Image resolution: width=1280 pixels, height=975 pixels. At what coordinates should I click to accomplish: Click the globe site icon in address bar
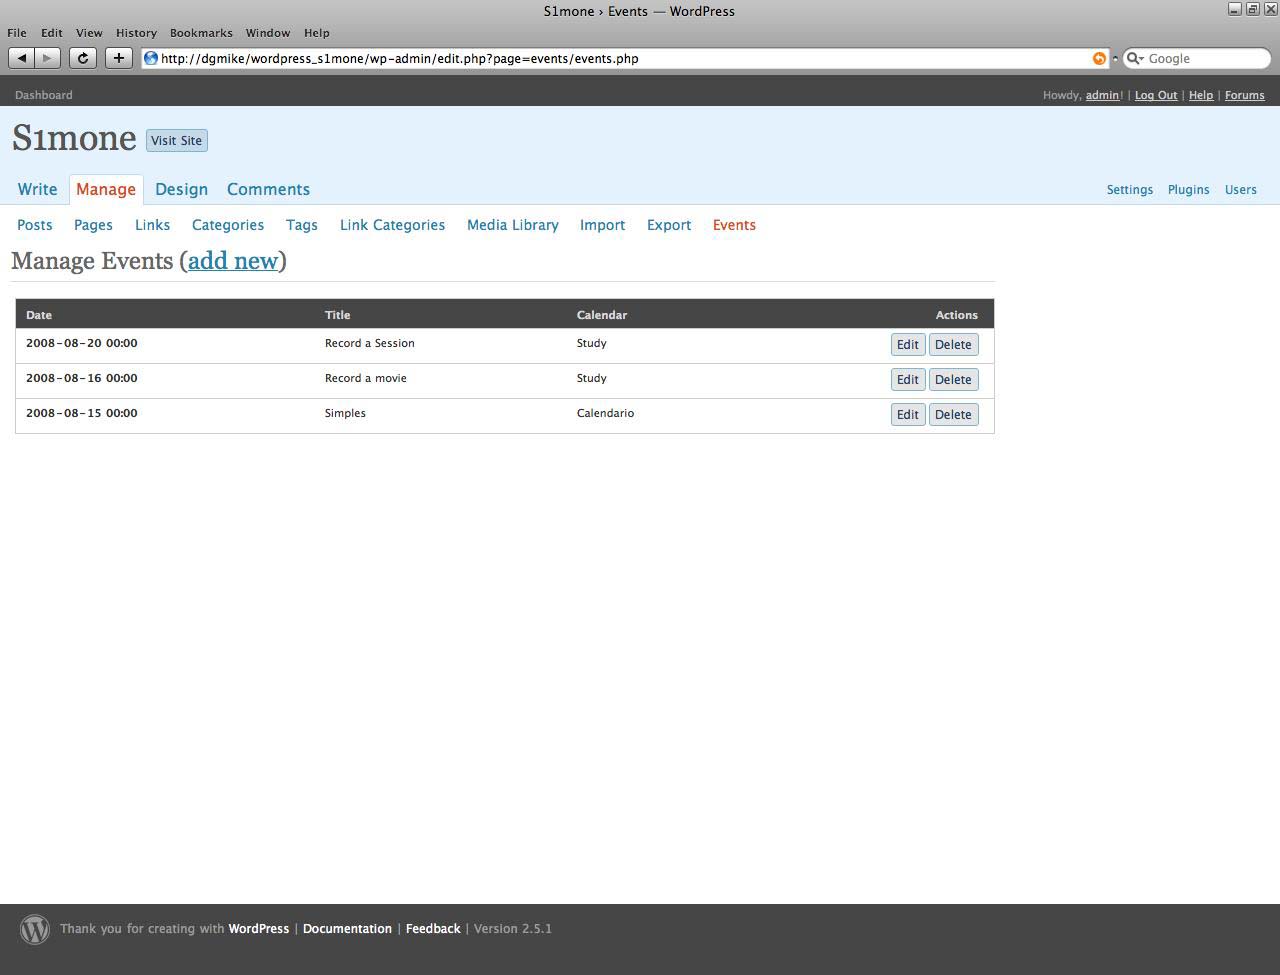point(151,59)
